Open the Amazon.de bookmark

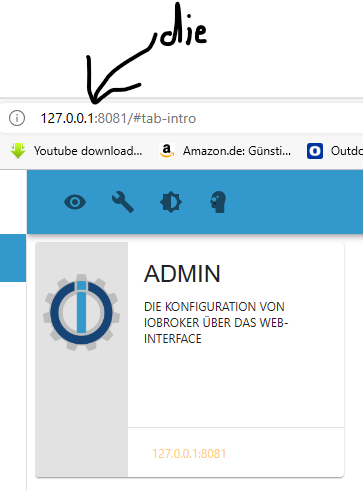(225, 151)
